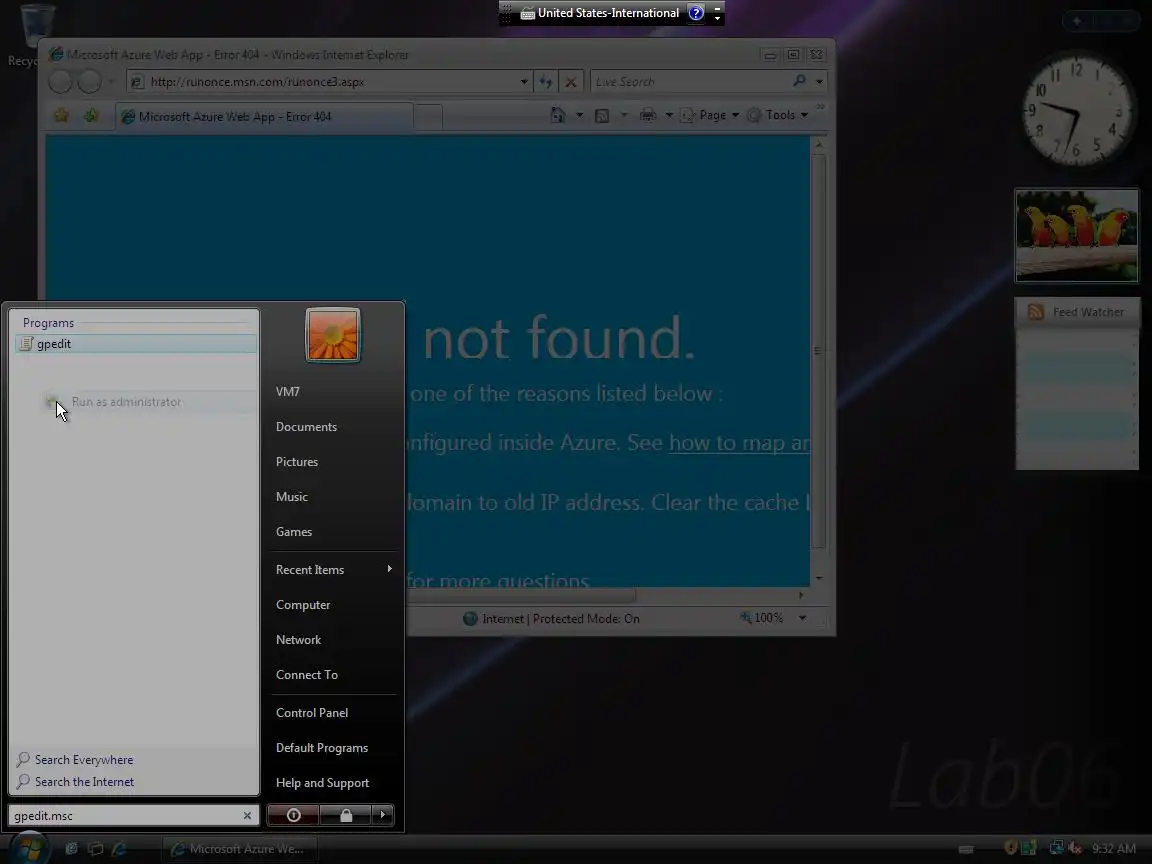Screen dimensions: 1152x864
Task: Expand the address bar URL dropdown
Action: pos(524,82)
